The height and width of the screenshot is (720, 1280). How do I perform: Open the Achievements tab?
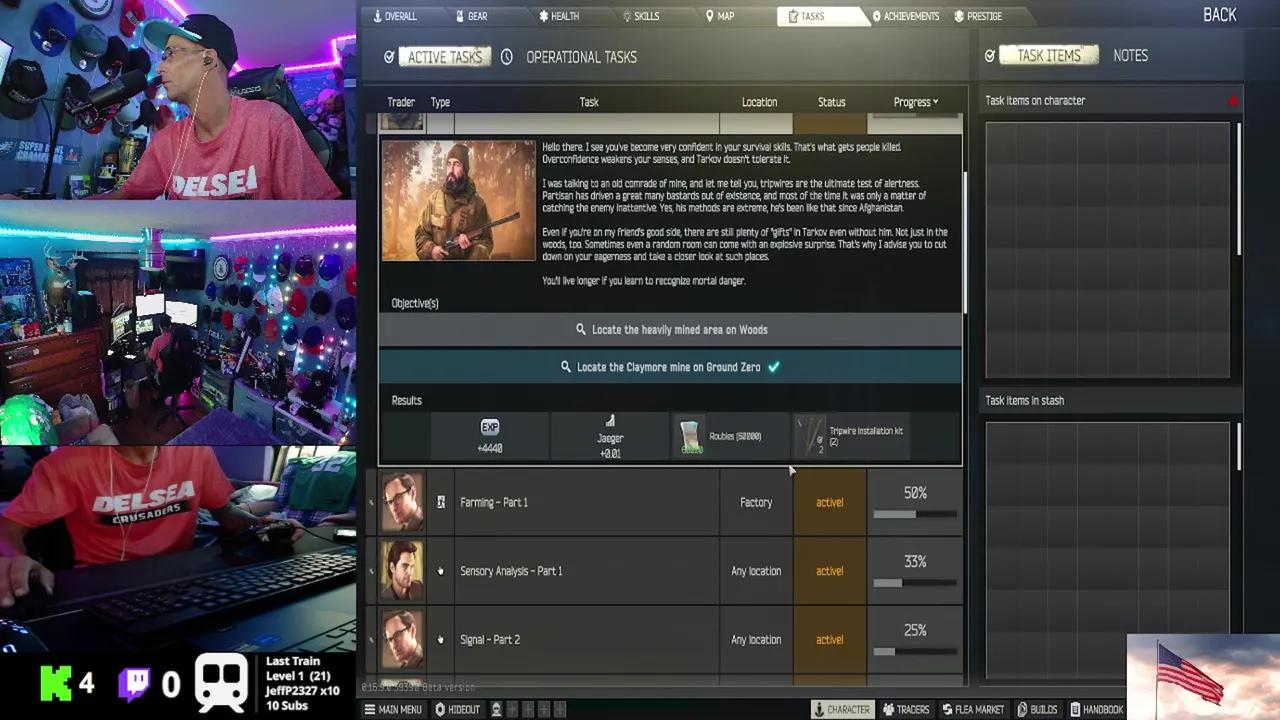[905, 16]
